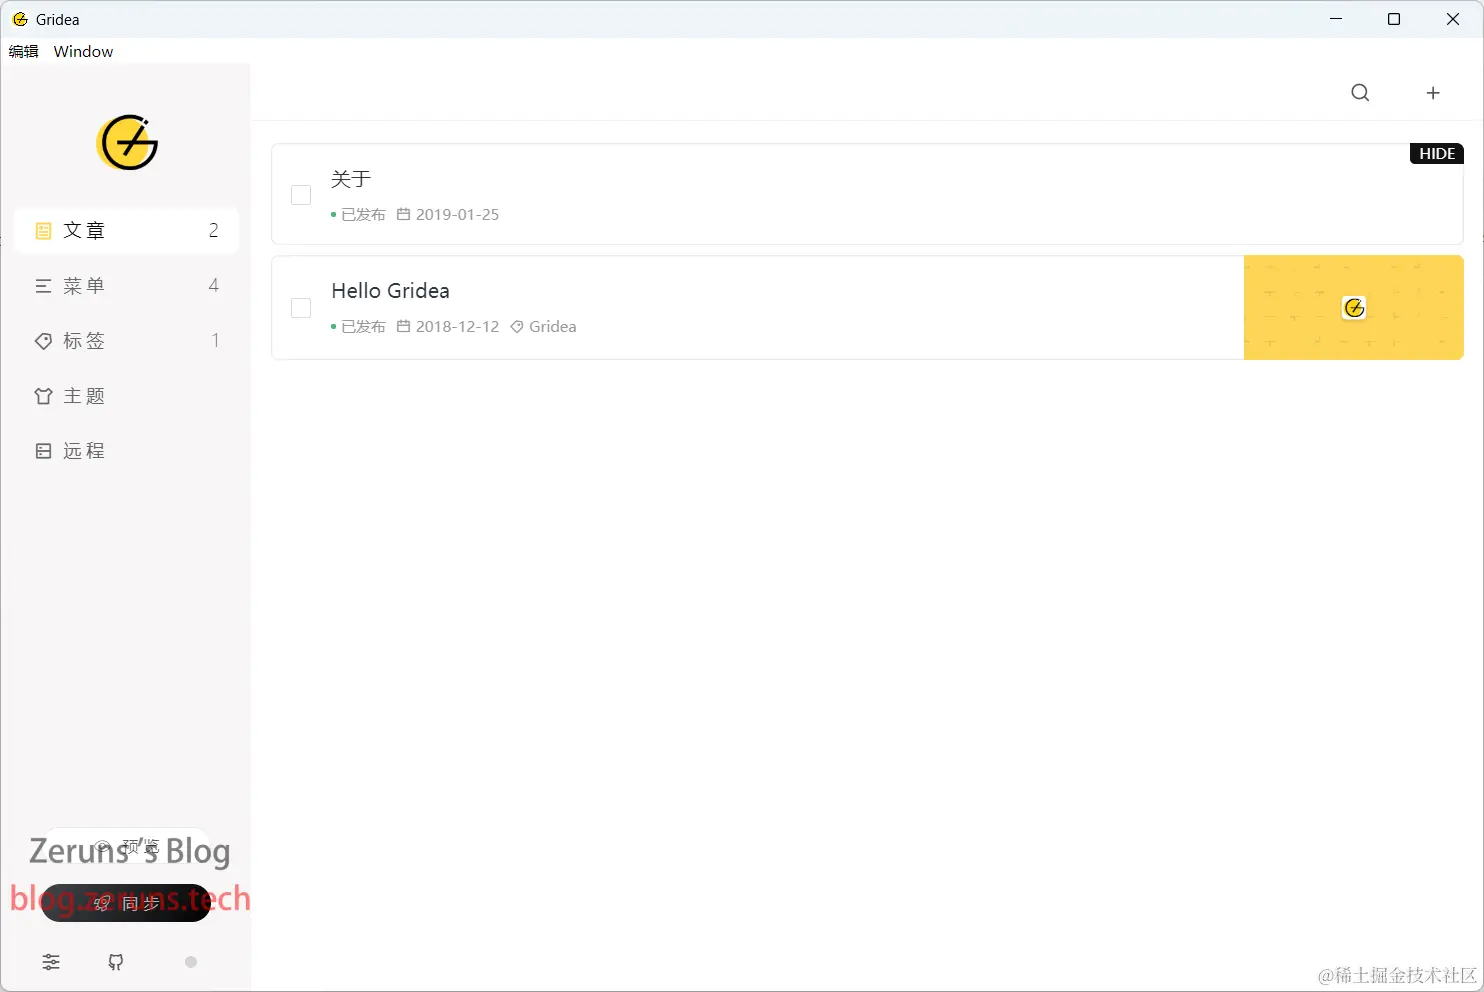This screenshot has width=1484, height=992.
Task: Tick the checkbox for 关于 article
Action: tap(301, 195)
